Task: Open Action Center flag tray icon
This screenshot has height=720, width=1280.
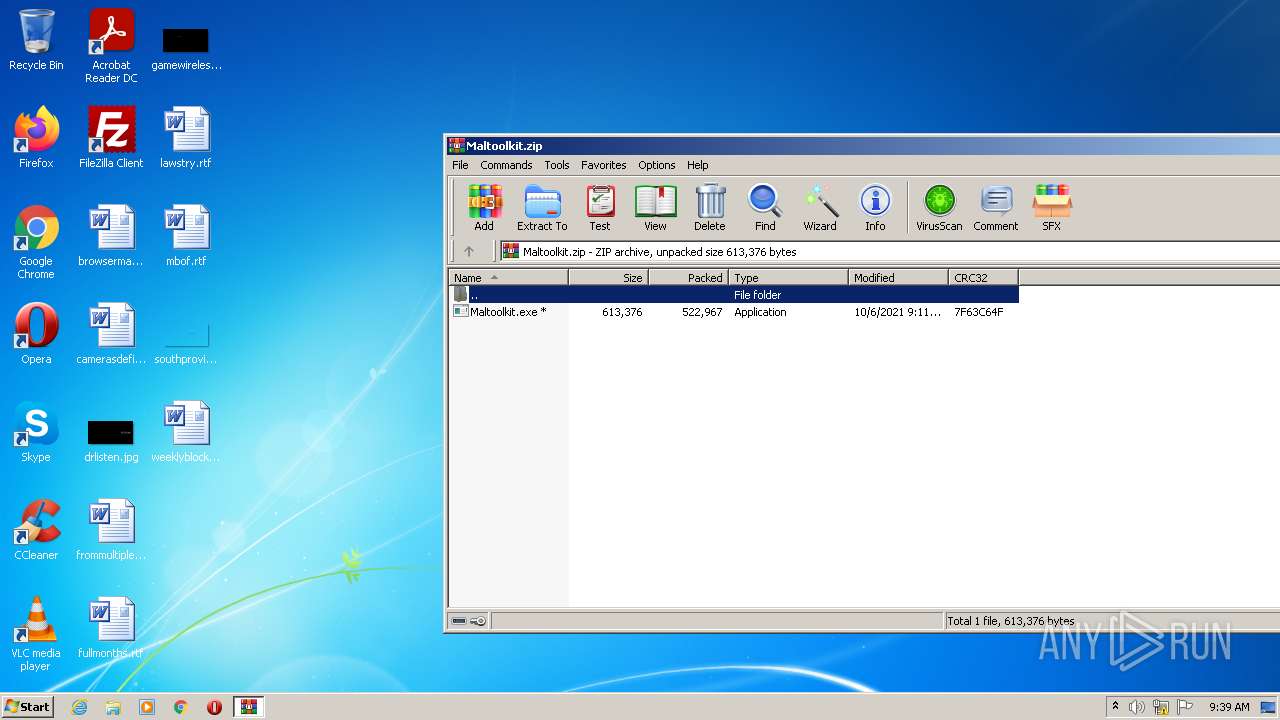Action: coord(1185,707)
